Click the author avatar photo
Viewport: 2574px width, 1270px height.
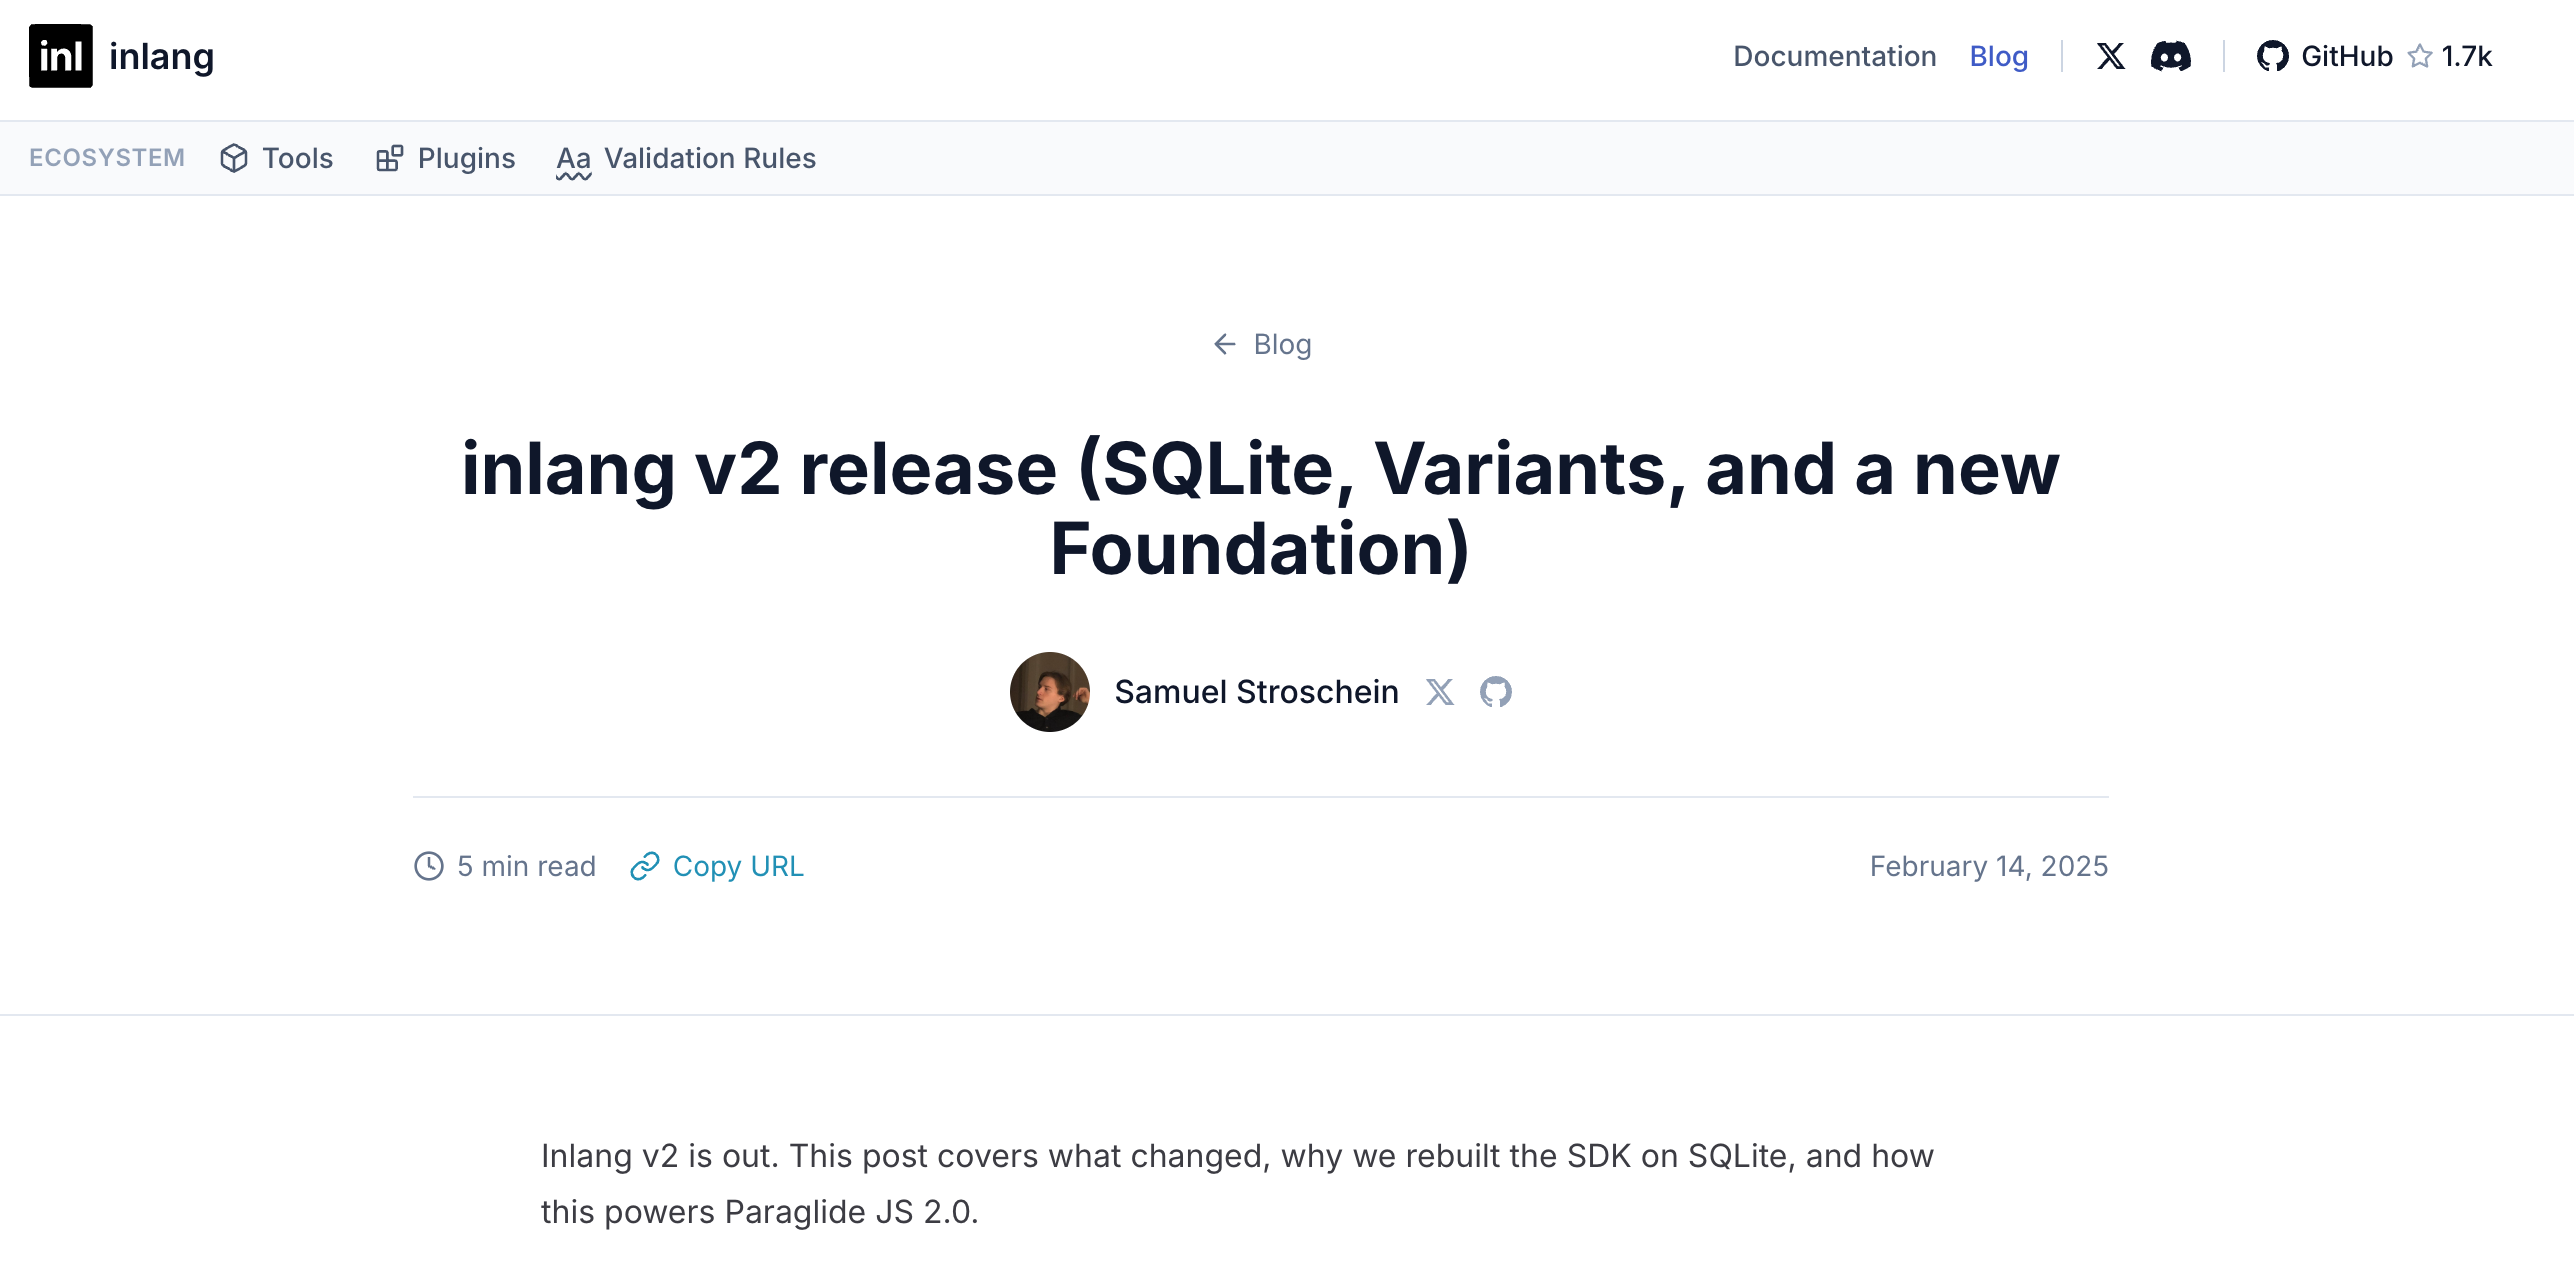(x=1049, y=692)
